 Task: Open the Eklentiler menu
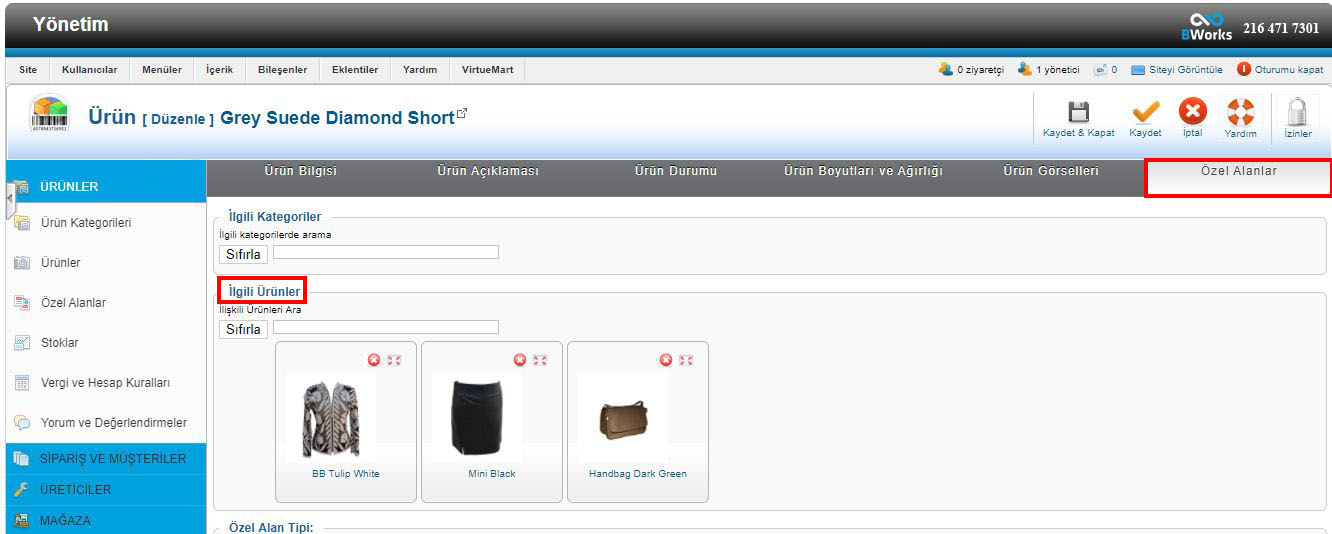(355, 70)
